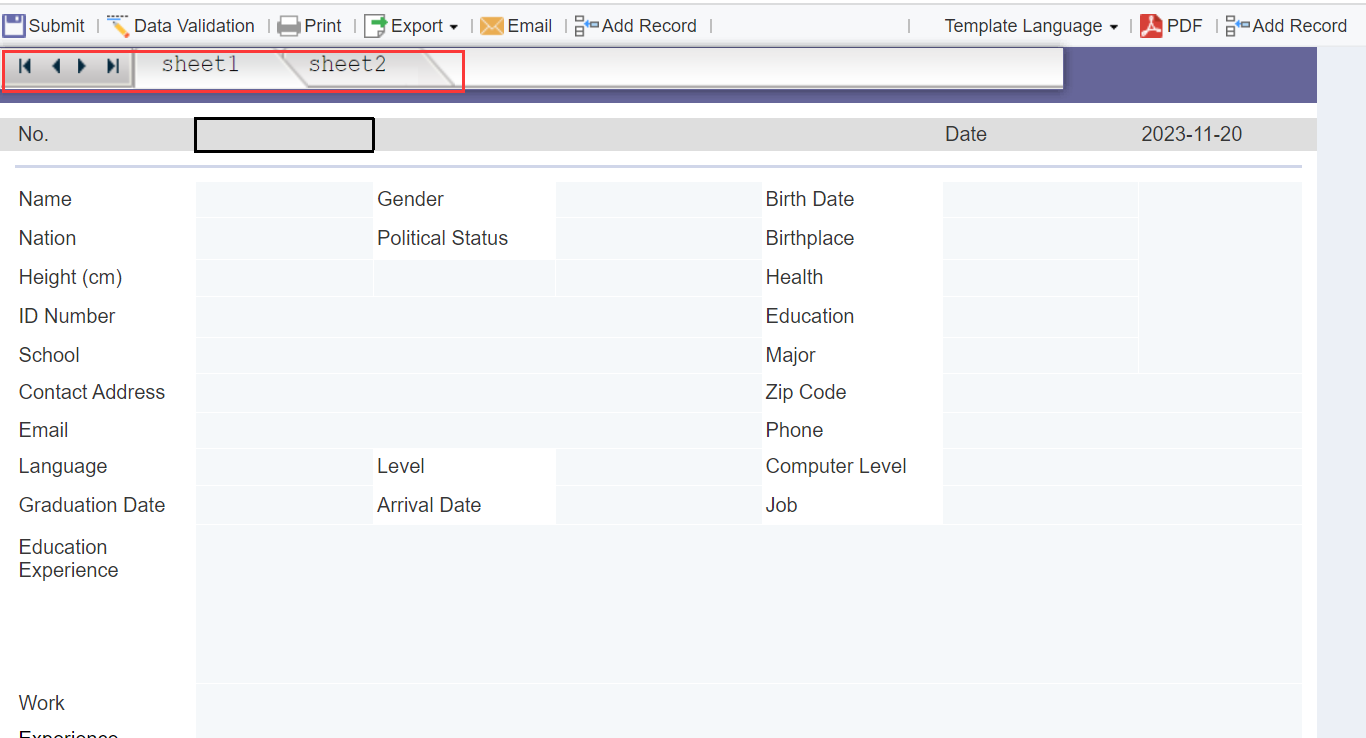Image resolution: width=1366 pixels, height=738 pixels.
Task: Click the ID Number input field
Action: (479, 317)
